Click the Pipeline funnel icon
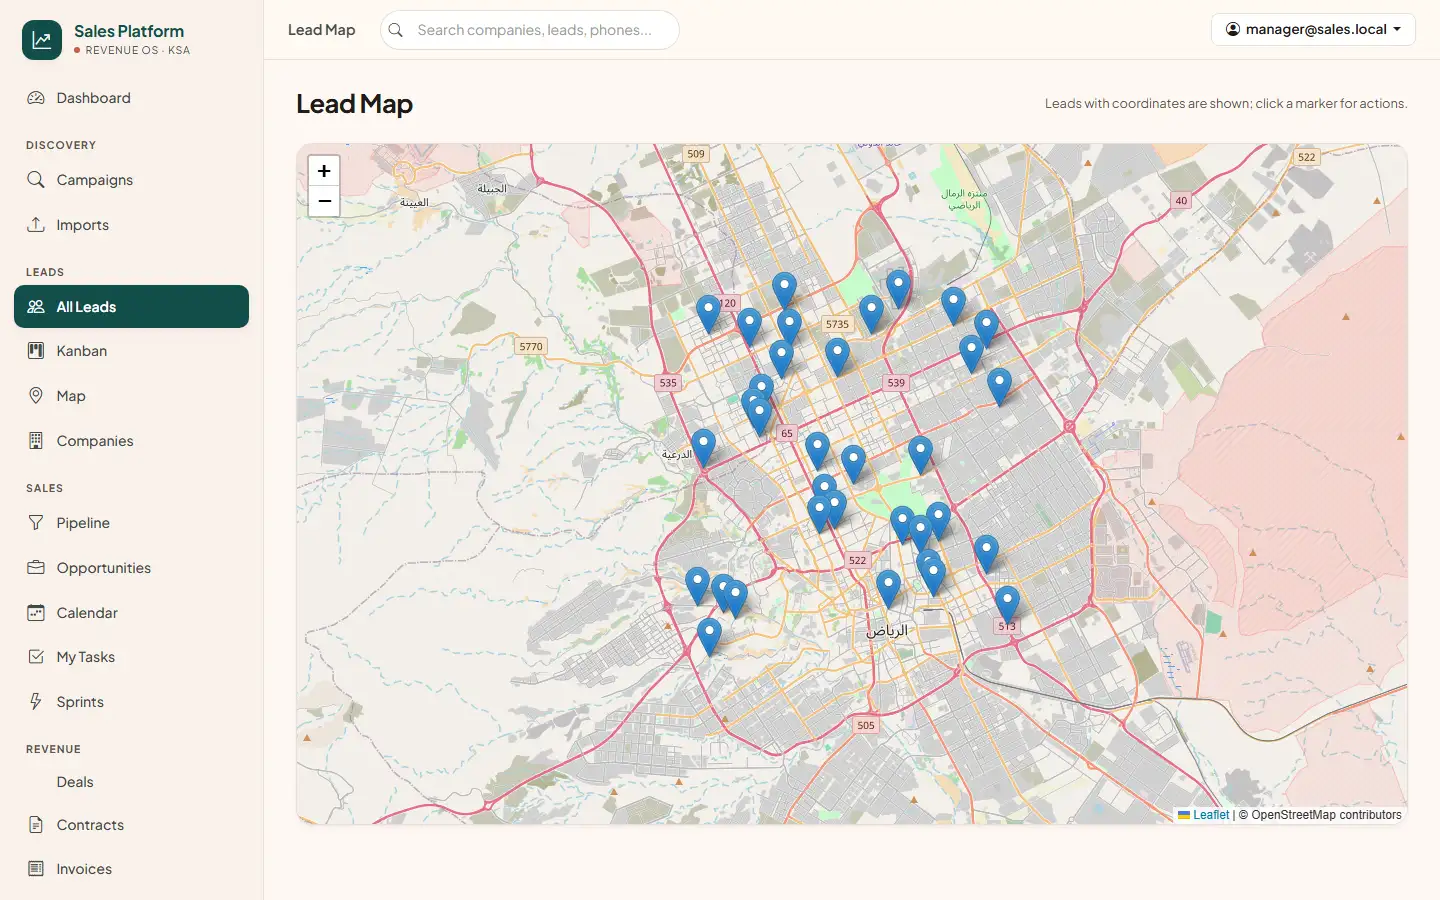This screenshot has height=900, width=1440. coord(36,523)
